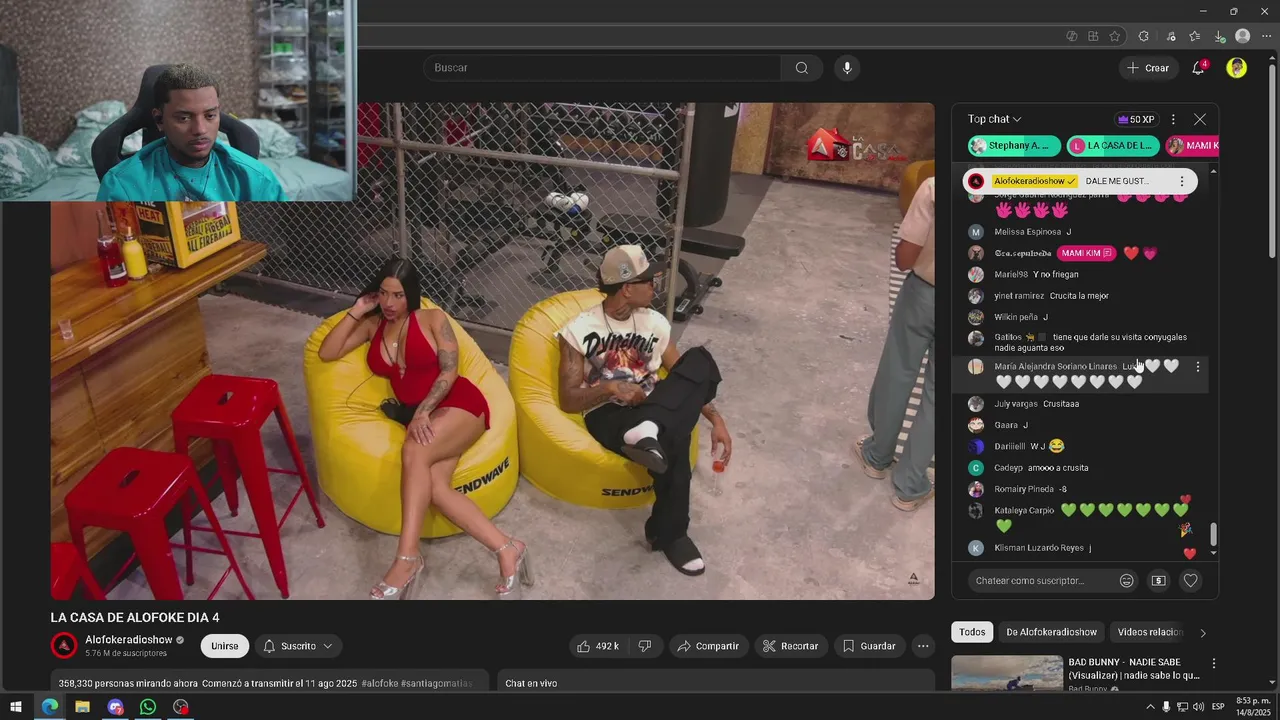Select the Todos filter chip
The height and width of the screenshot is (720, 1280).
(x=972, y=632)
